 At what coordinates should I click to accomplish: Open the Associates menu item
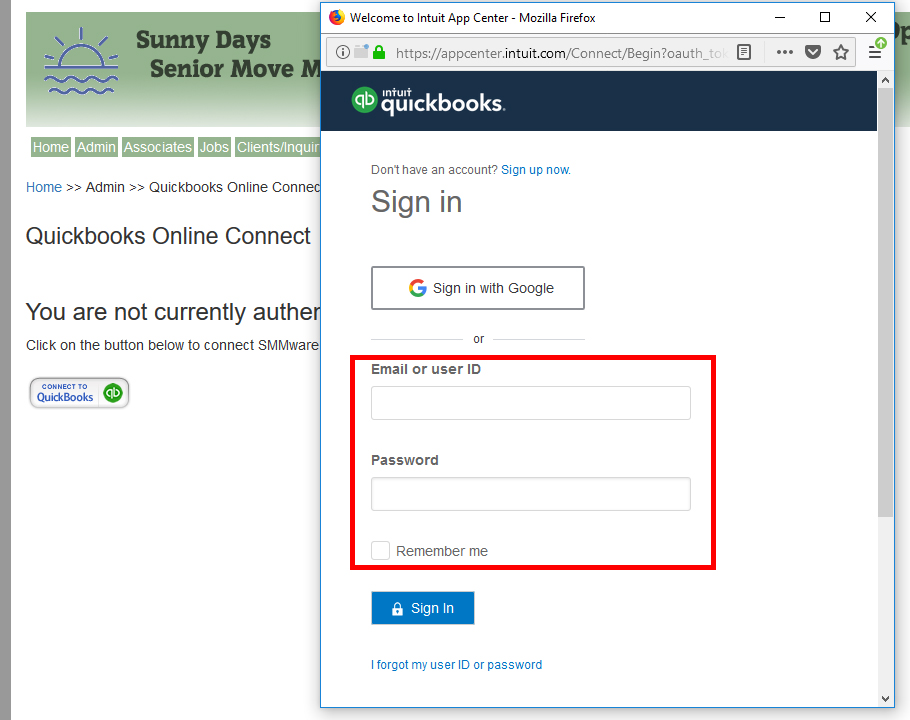click(x=157, y=147)
